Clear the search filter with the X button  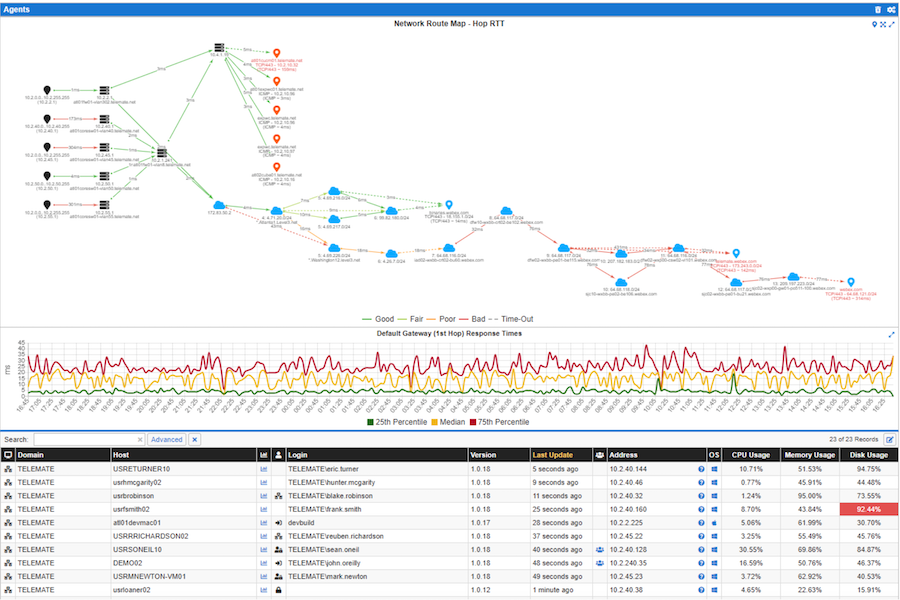[195, 440]
